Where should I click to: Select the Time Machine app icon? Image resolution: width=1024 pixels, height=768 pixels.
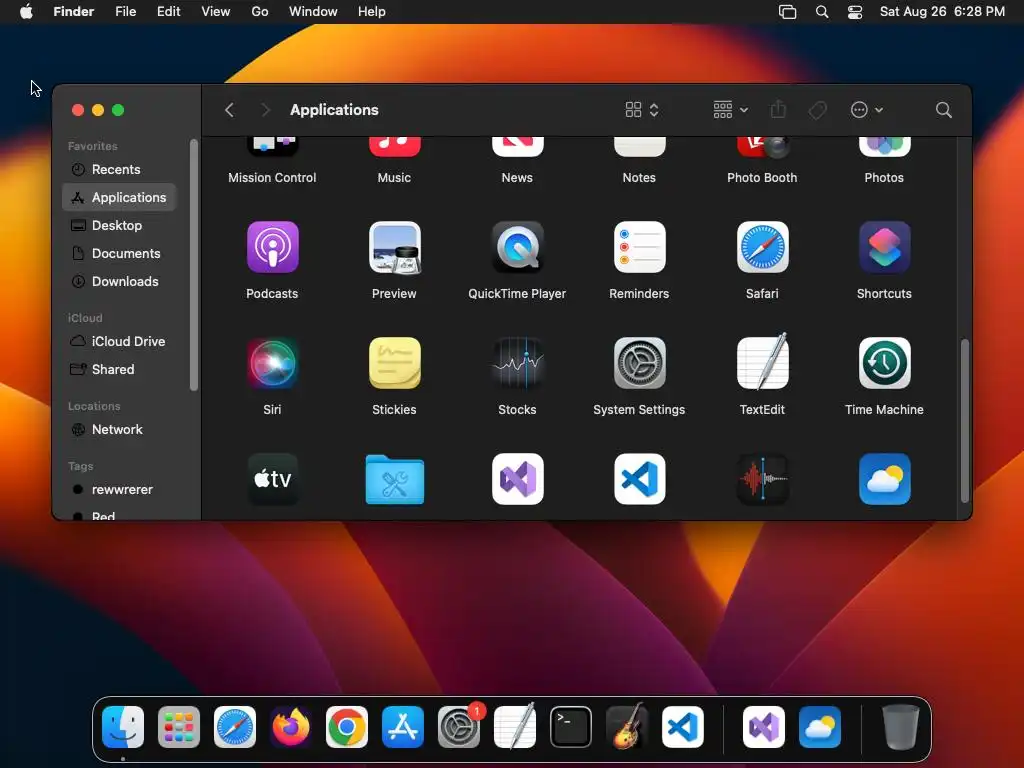point(884,363)
